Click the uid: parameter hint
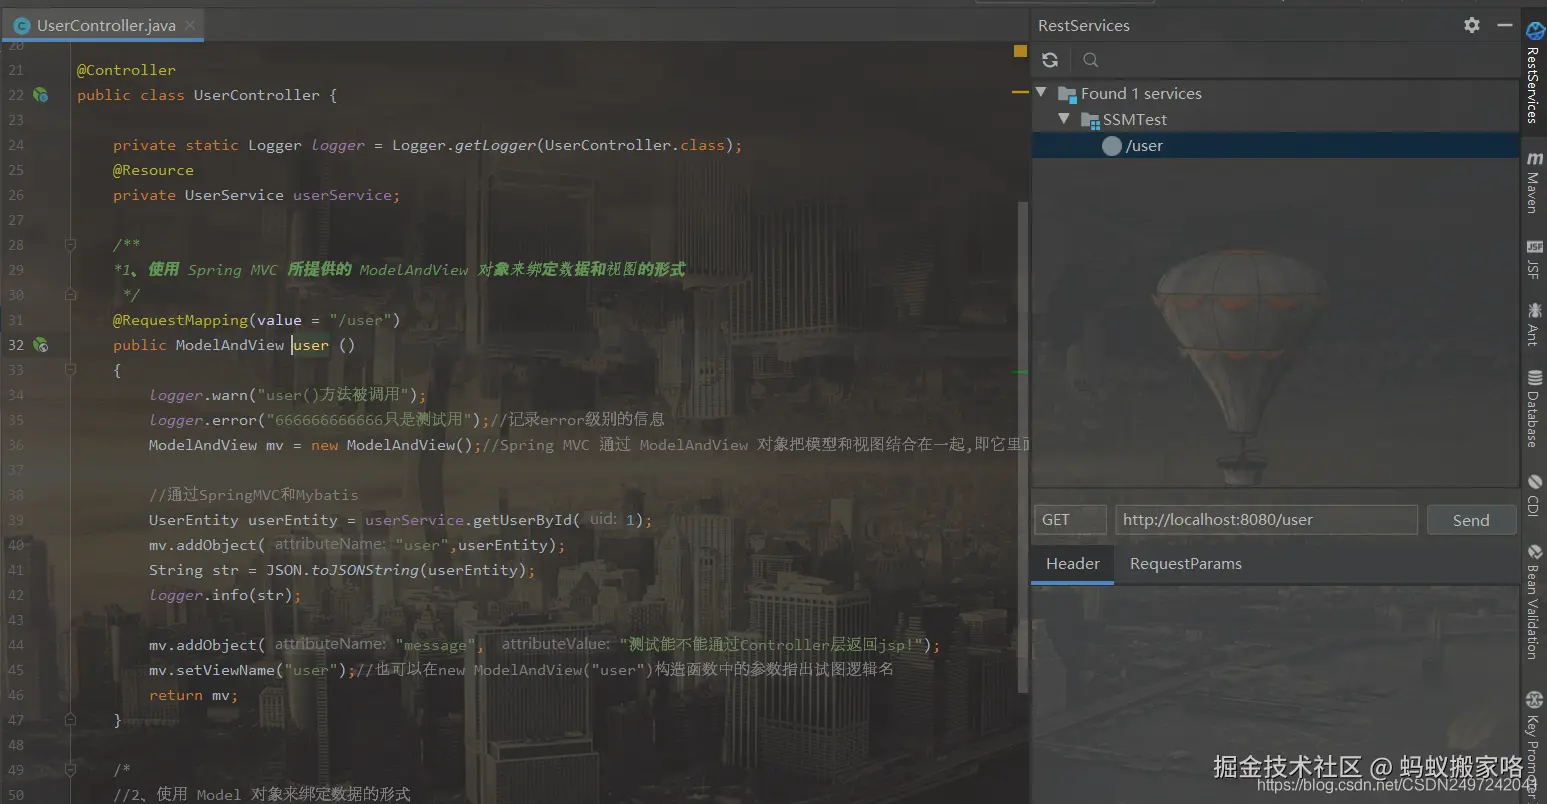 (603, 519)
